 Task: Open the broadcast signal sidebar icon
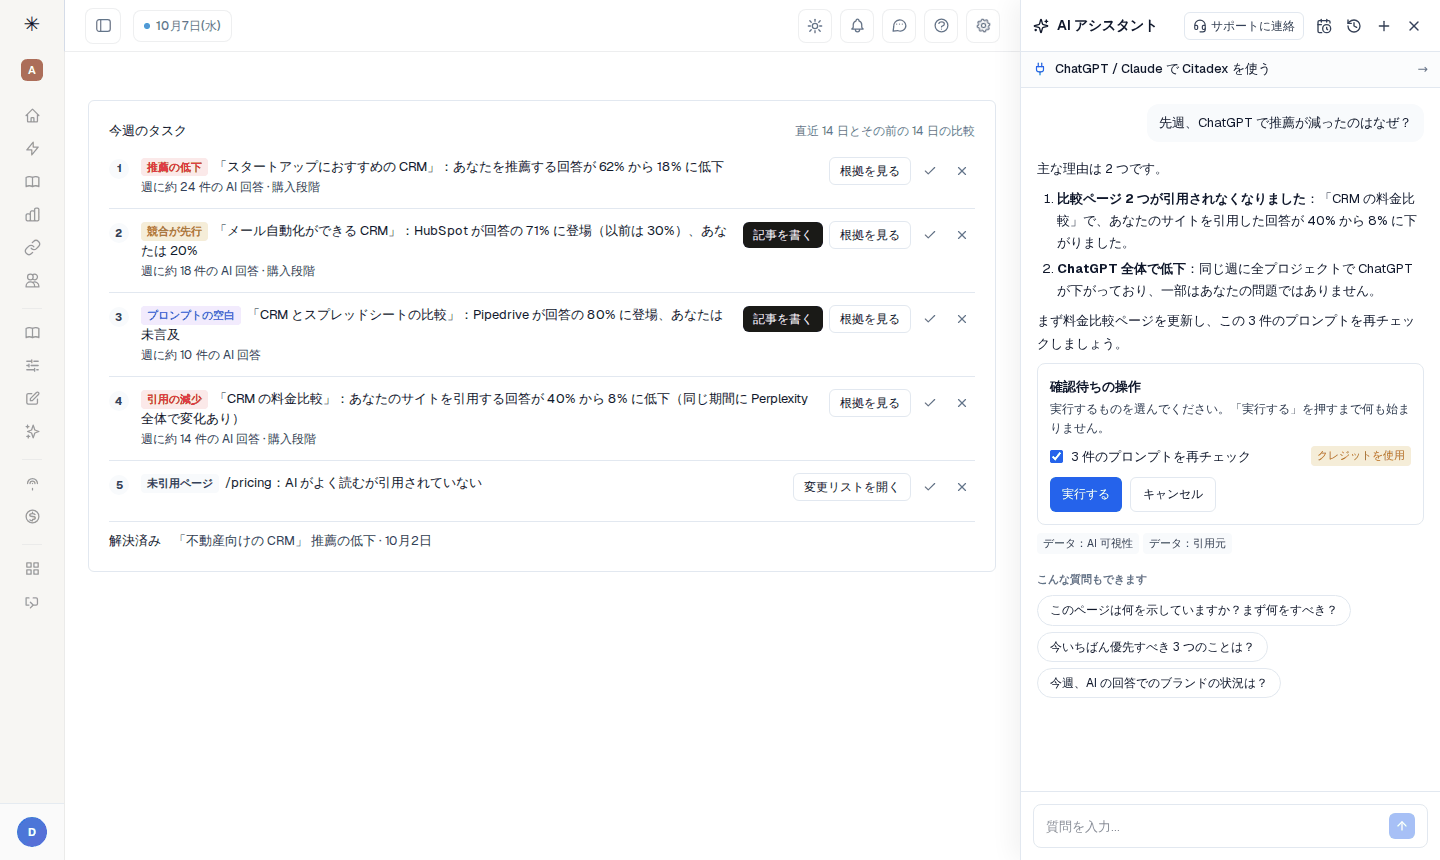coord(32,484)
